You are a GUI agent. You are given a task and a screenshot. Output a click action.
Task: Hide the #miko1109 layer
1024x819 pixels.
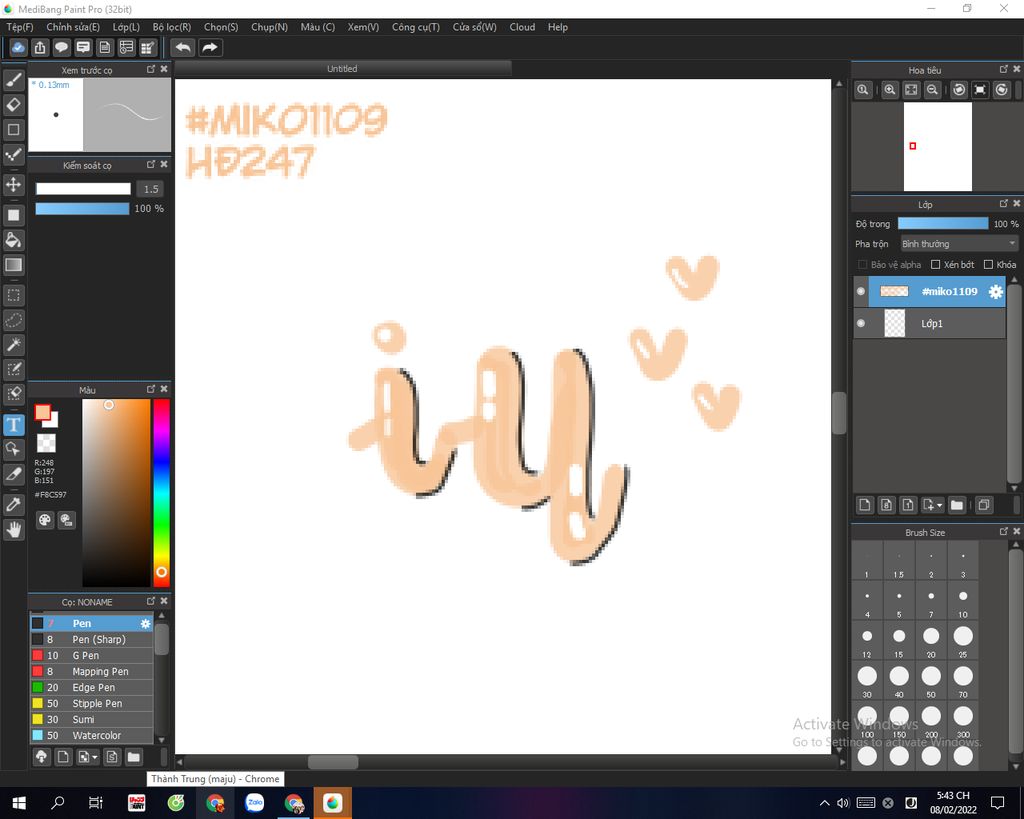[x=861, y=291]
